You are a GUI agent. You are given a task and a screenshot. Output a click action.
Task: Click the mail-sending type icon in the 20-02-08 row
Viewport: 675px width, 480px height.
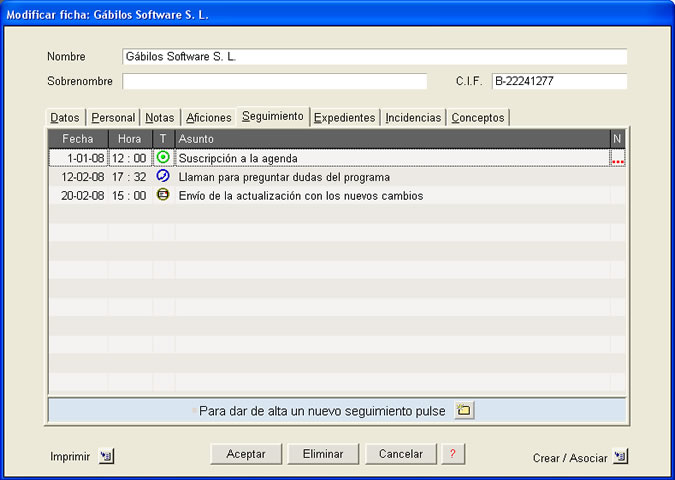(163, 195)
